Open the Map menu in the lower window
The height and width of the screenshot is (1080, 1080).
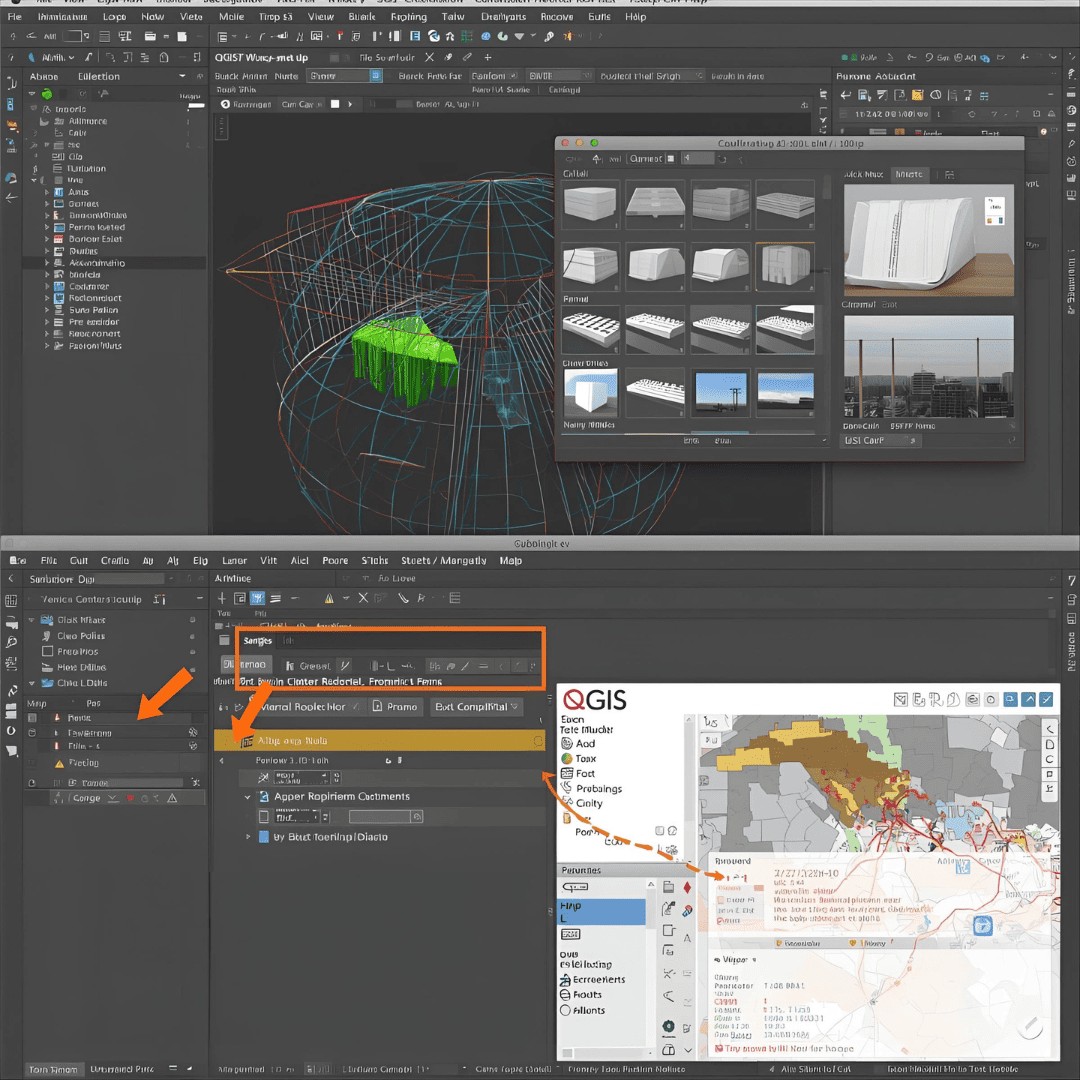coord(510,561)
